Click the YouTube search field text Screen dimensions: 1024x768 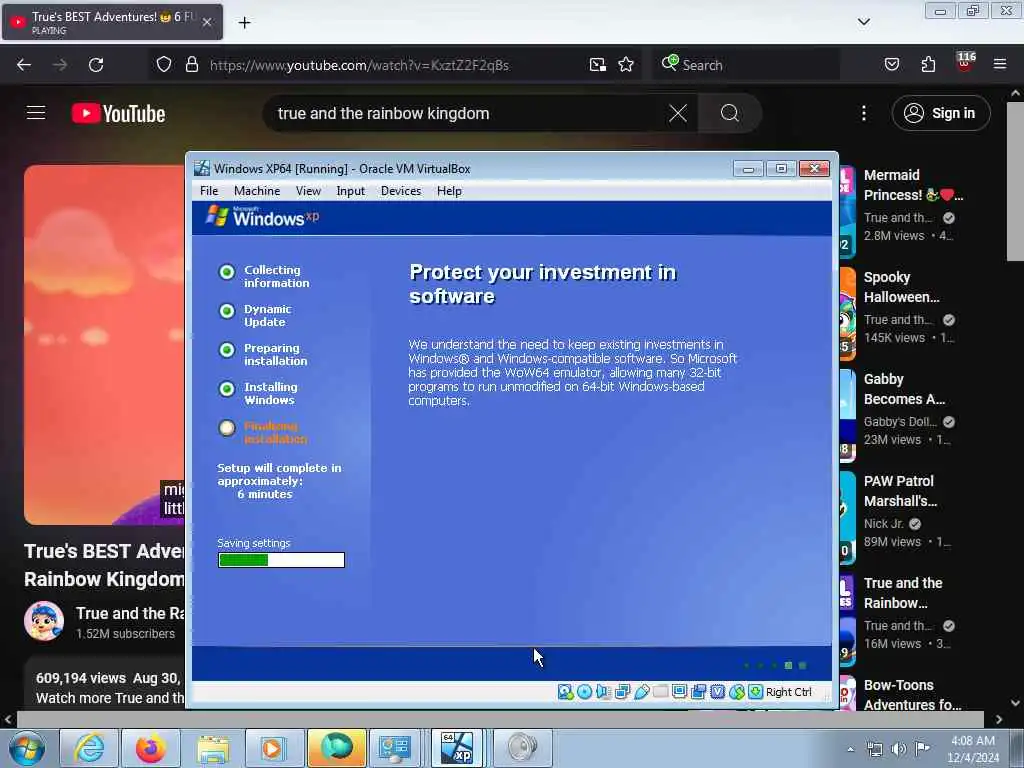coord(383,114)
